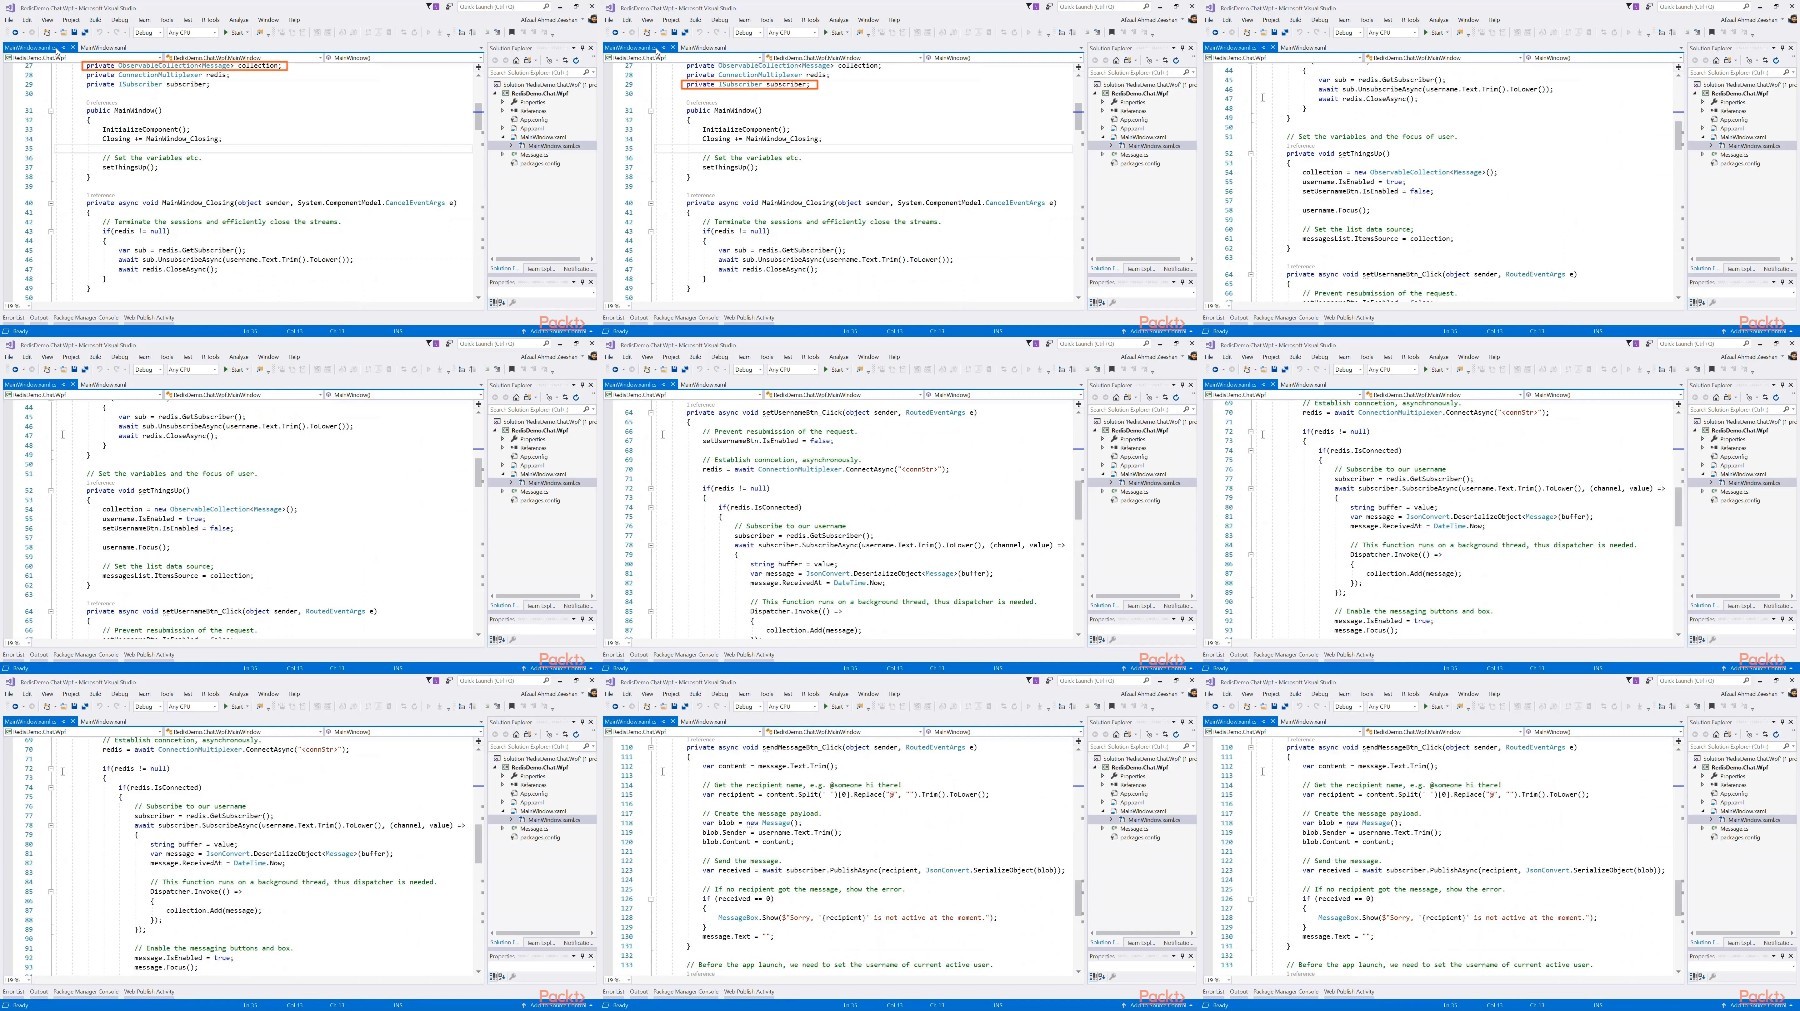The height and width of the screenshot is (1011, 1800).
Task: Click Solution Explorer sync icon, frame with boxed collection
Action: 565,60
